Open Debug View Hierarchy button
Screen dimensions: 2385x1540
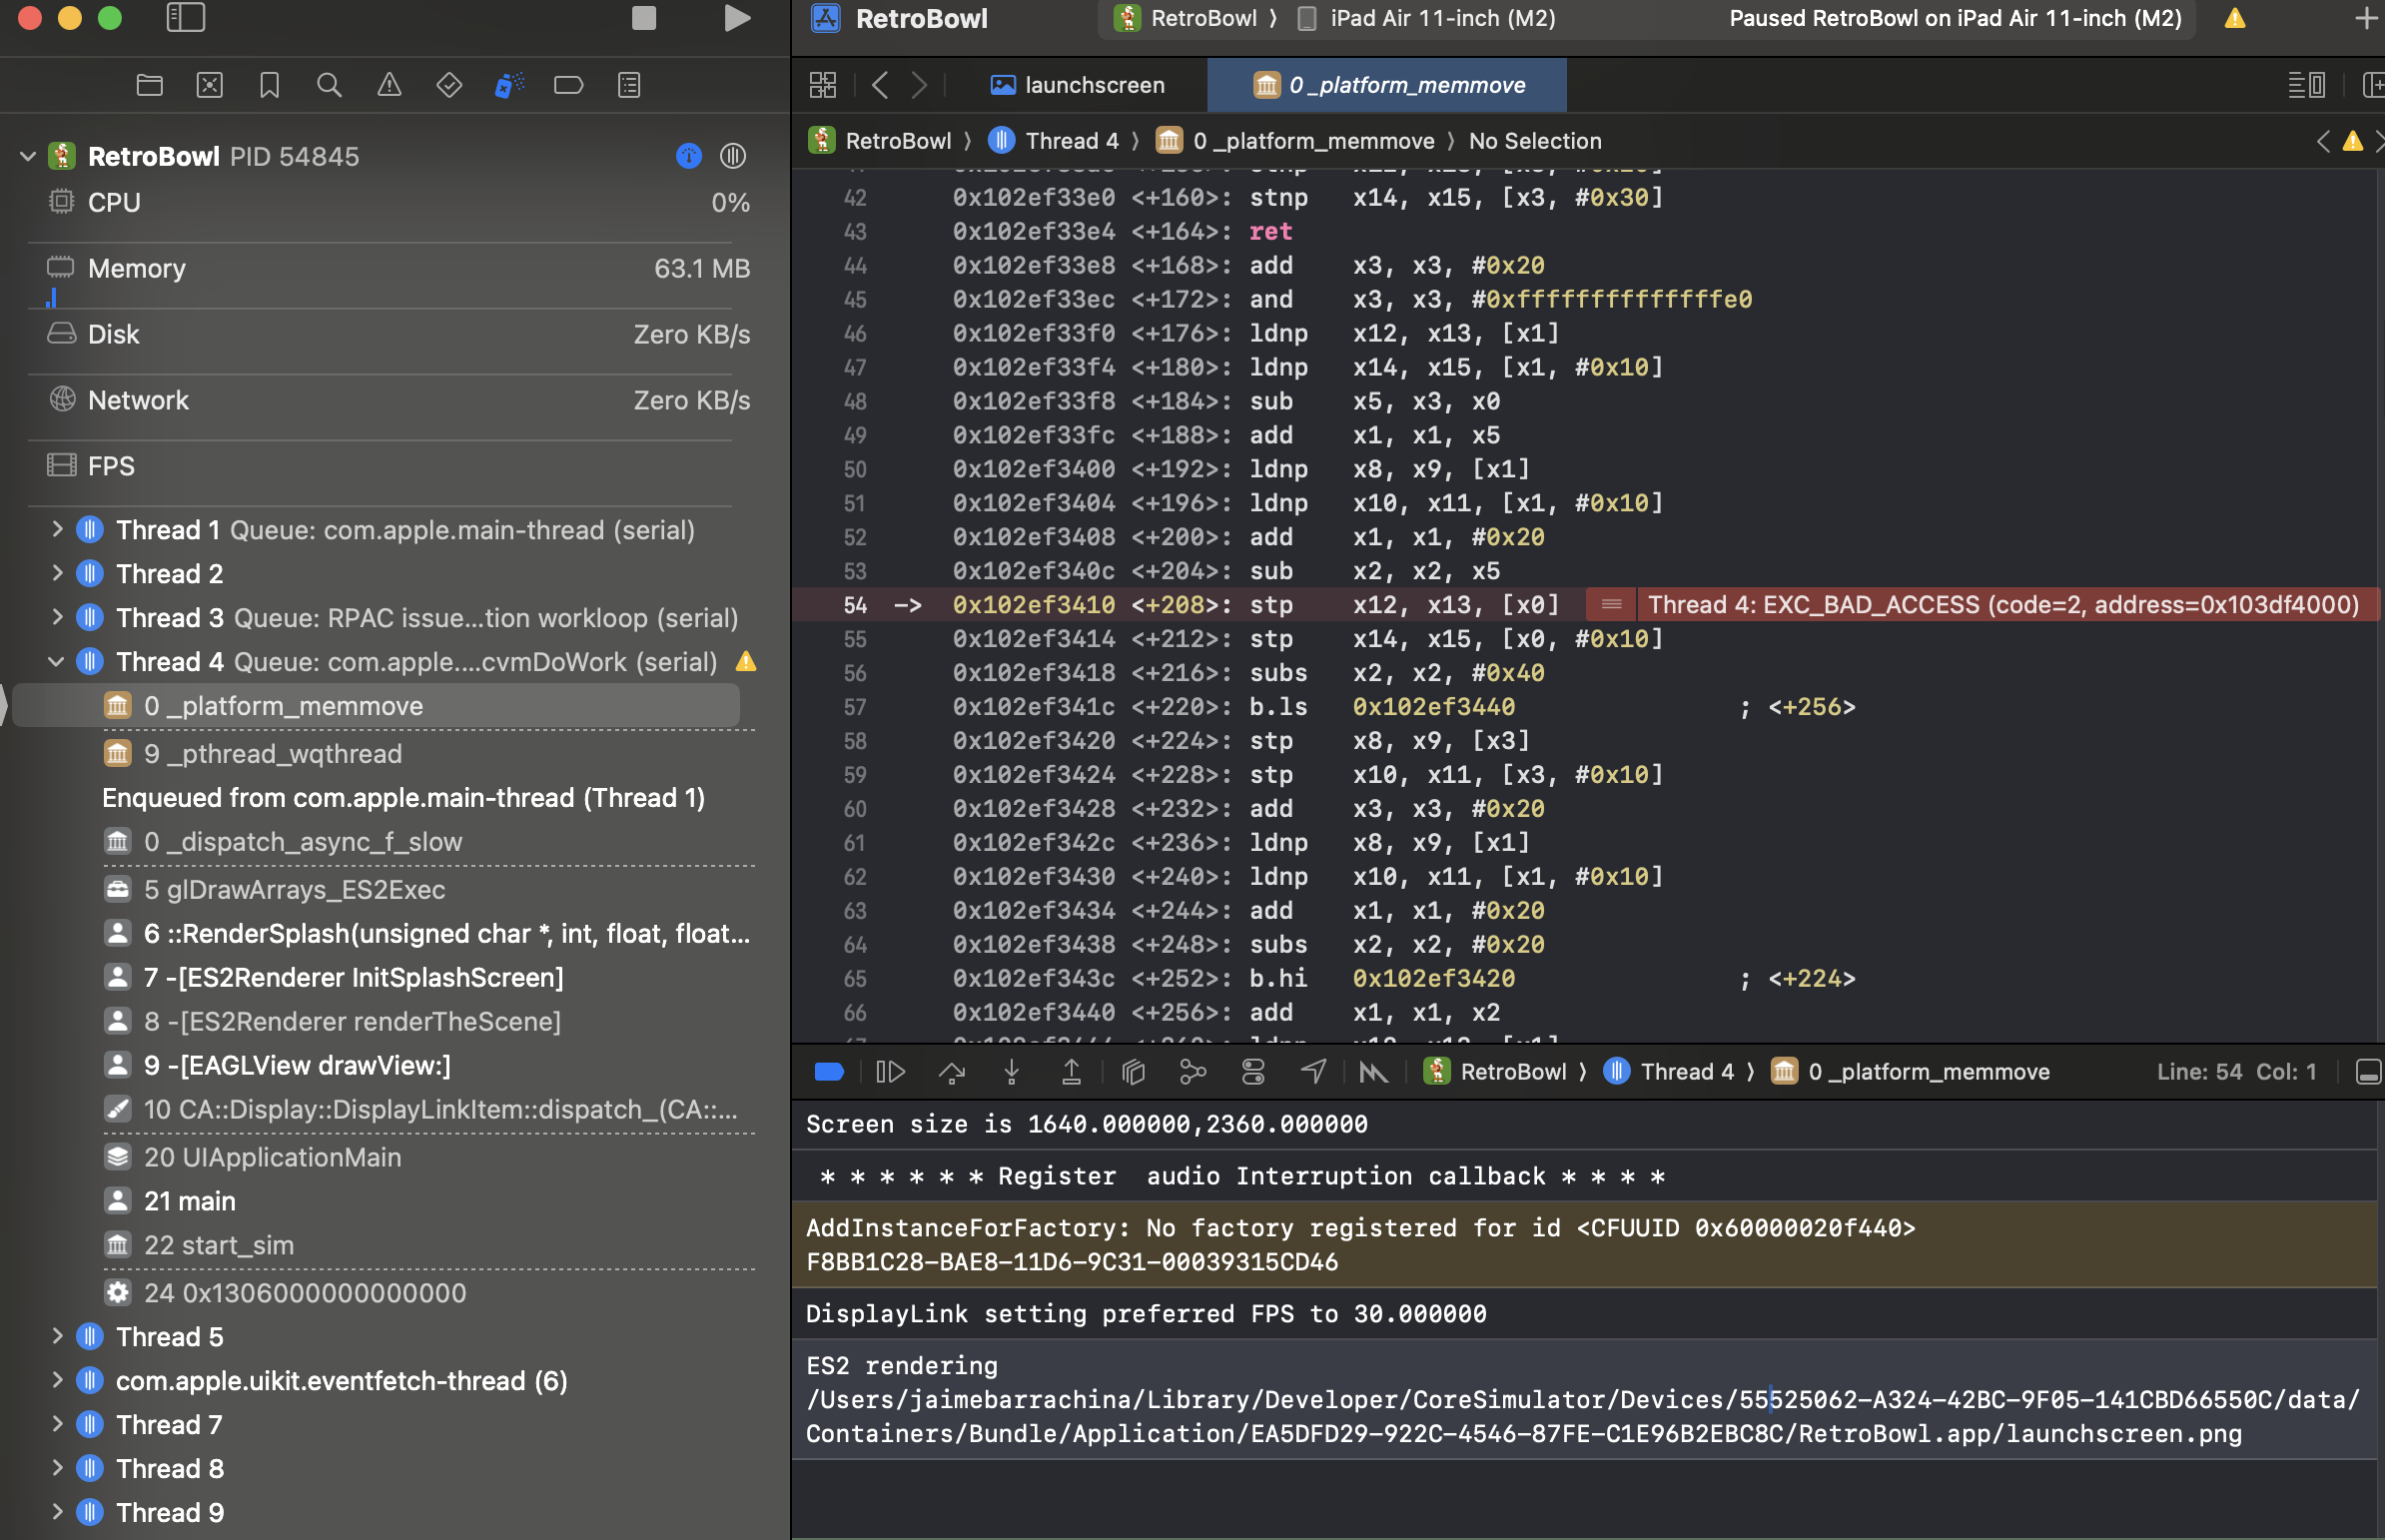1133,1072
